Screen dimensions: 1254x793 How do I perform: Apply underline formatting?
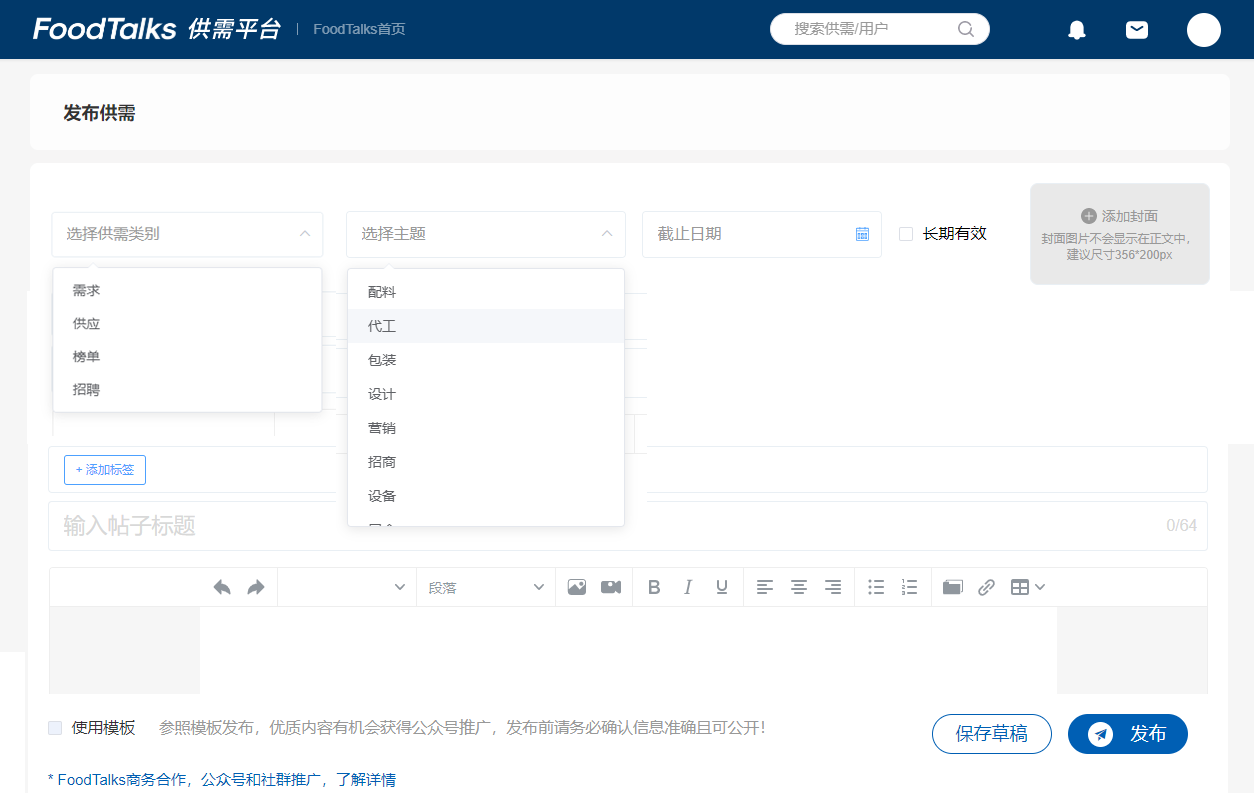tap(721, 587)
